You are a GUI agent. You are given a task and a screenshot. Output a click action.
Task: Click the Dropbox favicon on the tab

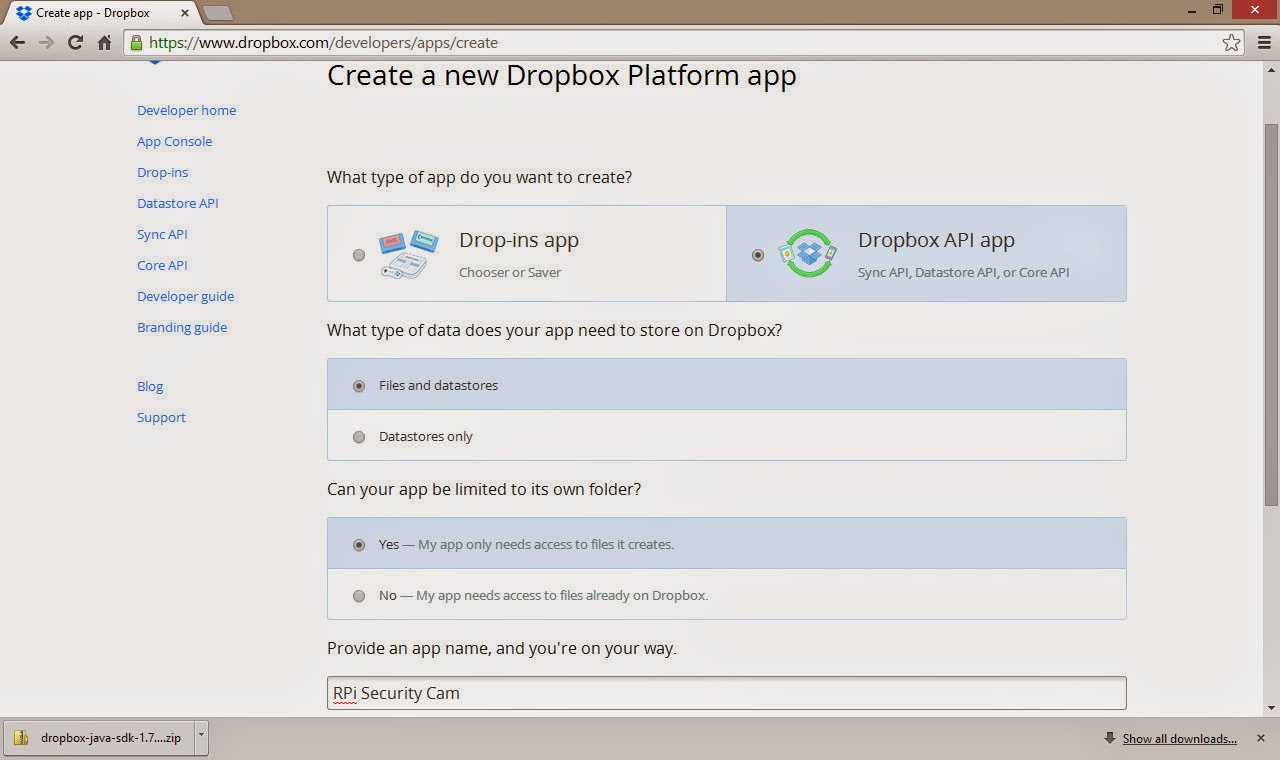24,13
